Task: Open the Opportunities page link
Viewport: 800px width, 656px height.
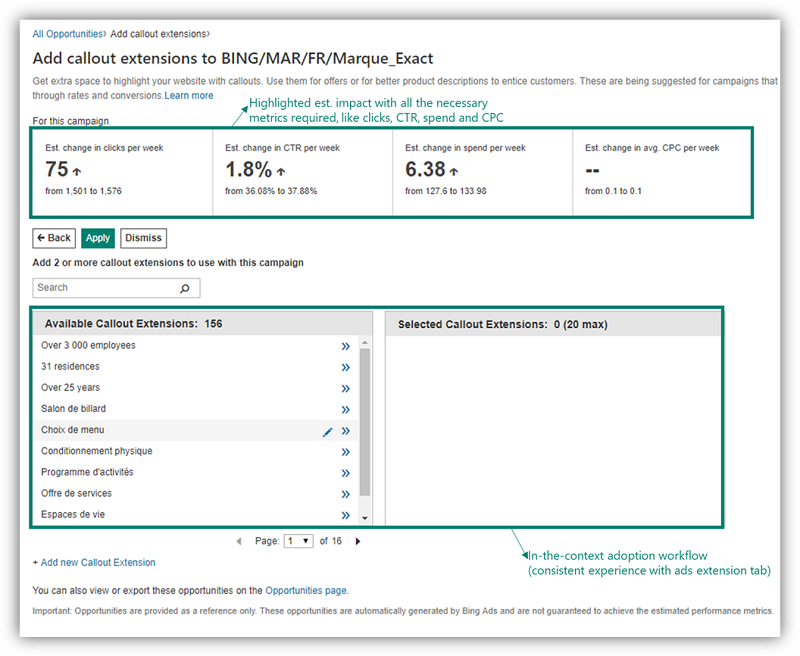Action: pos(306,591)
